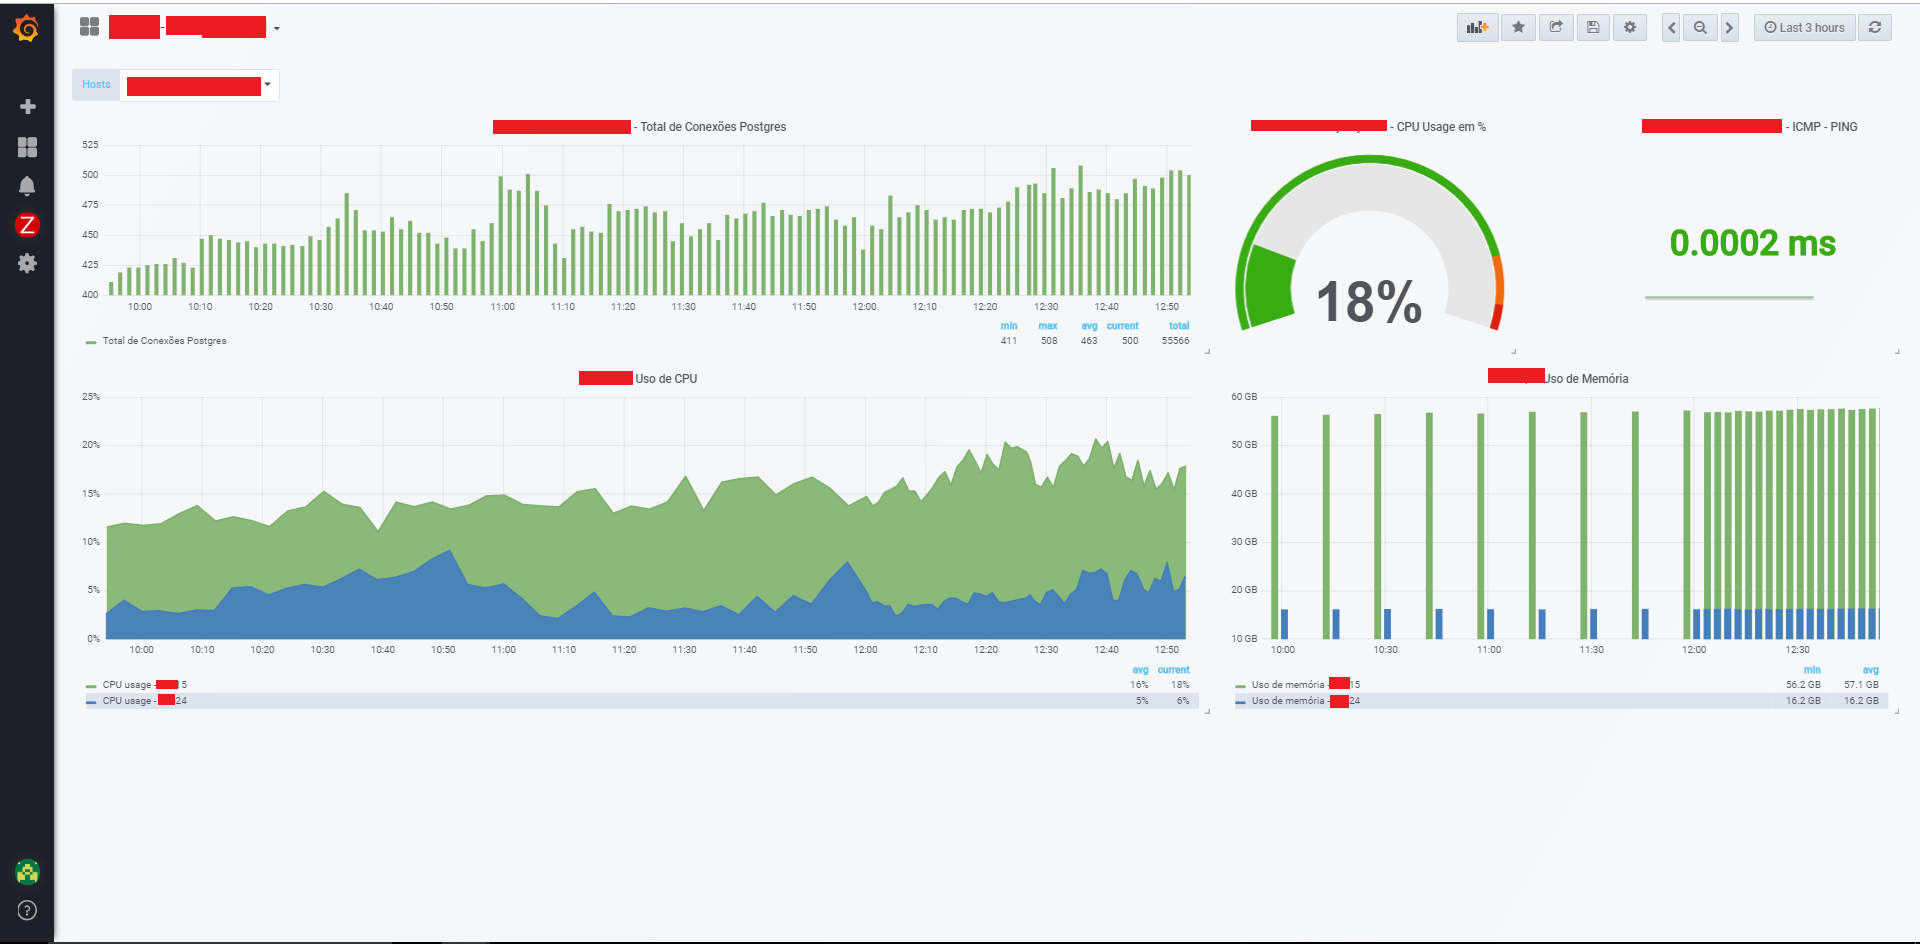This screenshot has height=944, width=1920.
Task: Open the Zabbix plugin icon in sidebar
Action: 27,225
